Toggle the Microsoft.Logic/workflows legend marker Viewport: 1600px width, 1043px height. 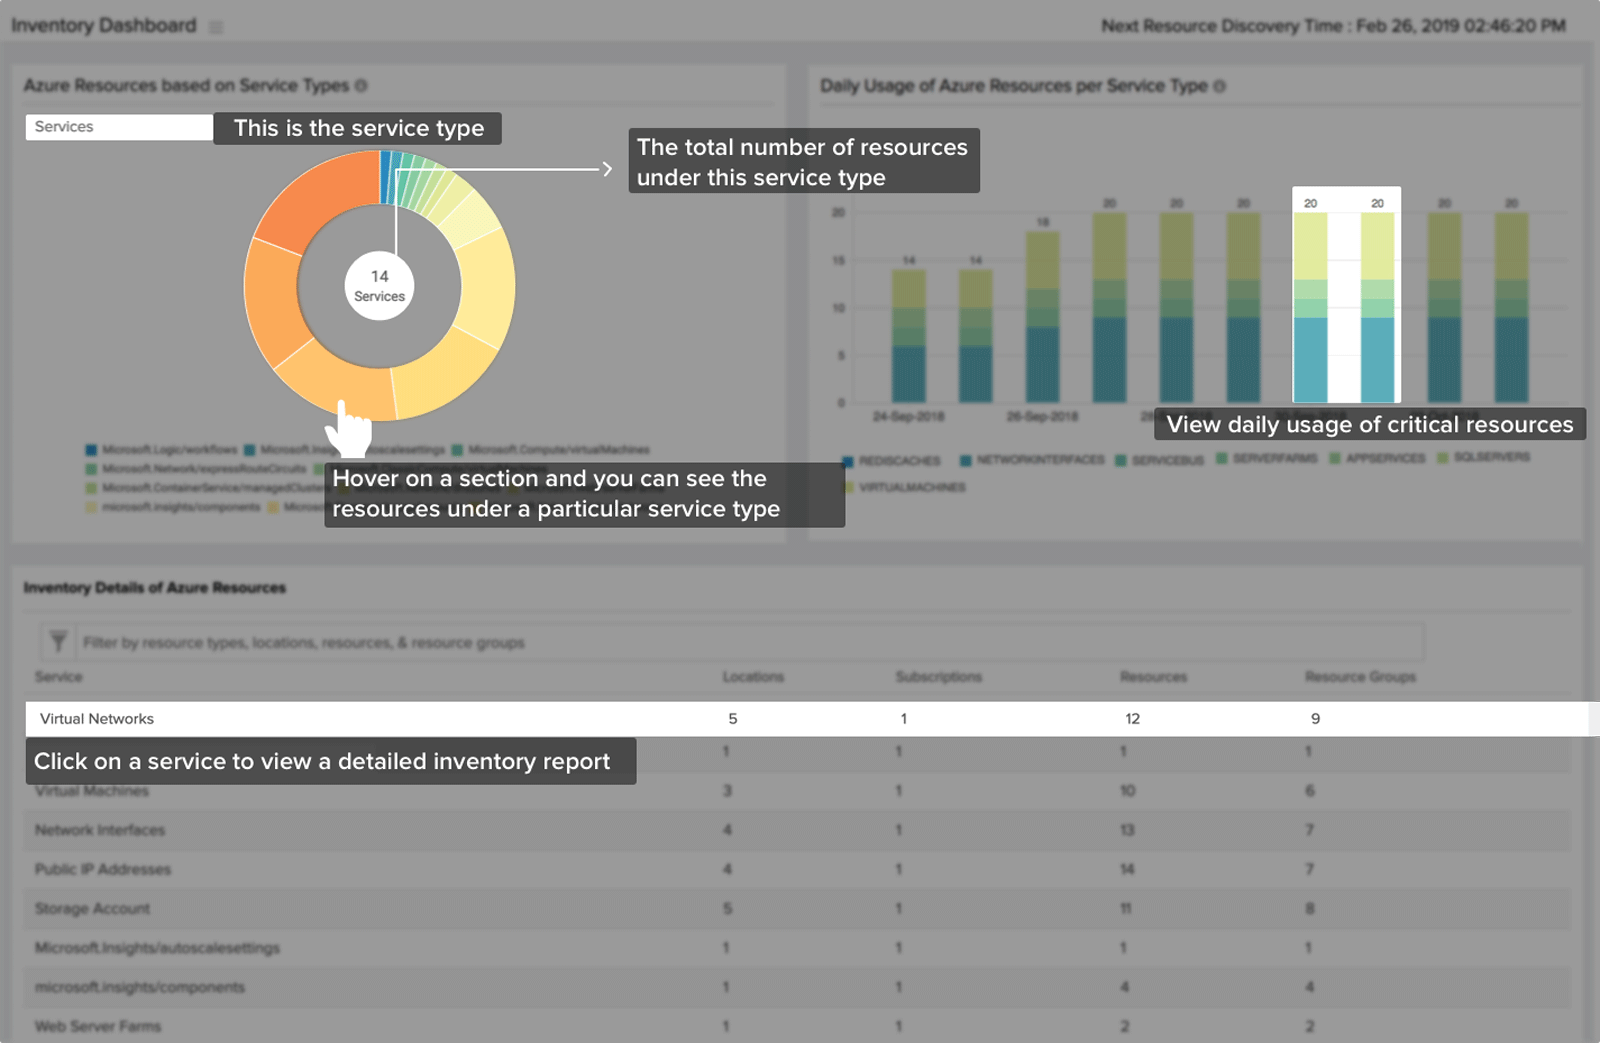(92, 450)
